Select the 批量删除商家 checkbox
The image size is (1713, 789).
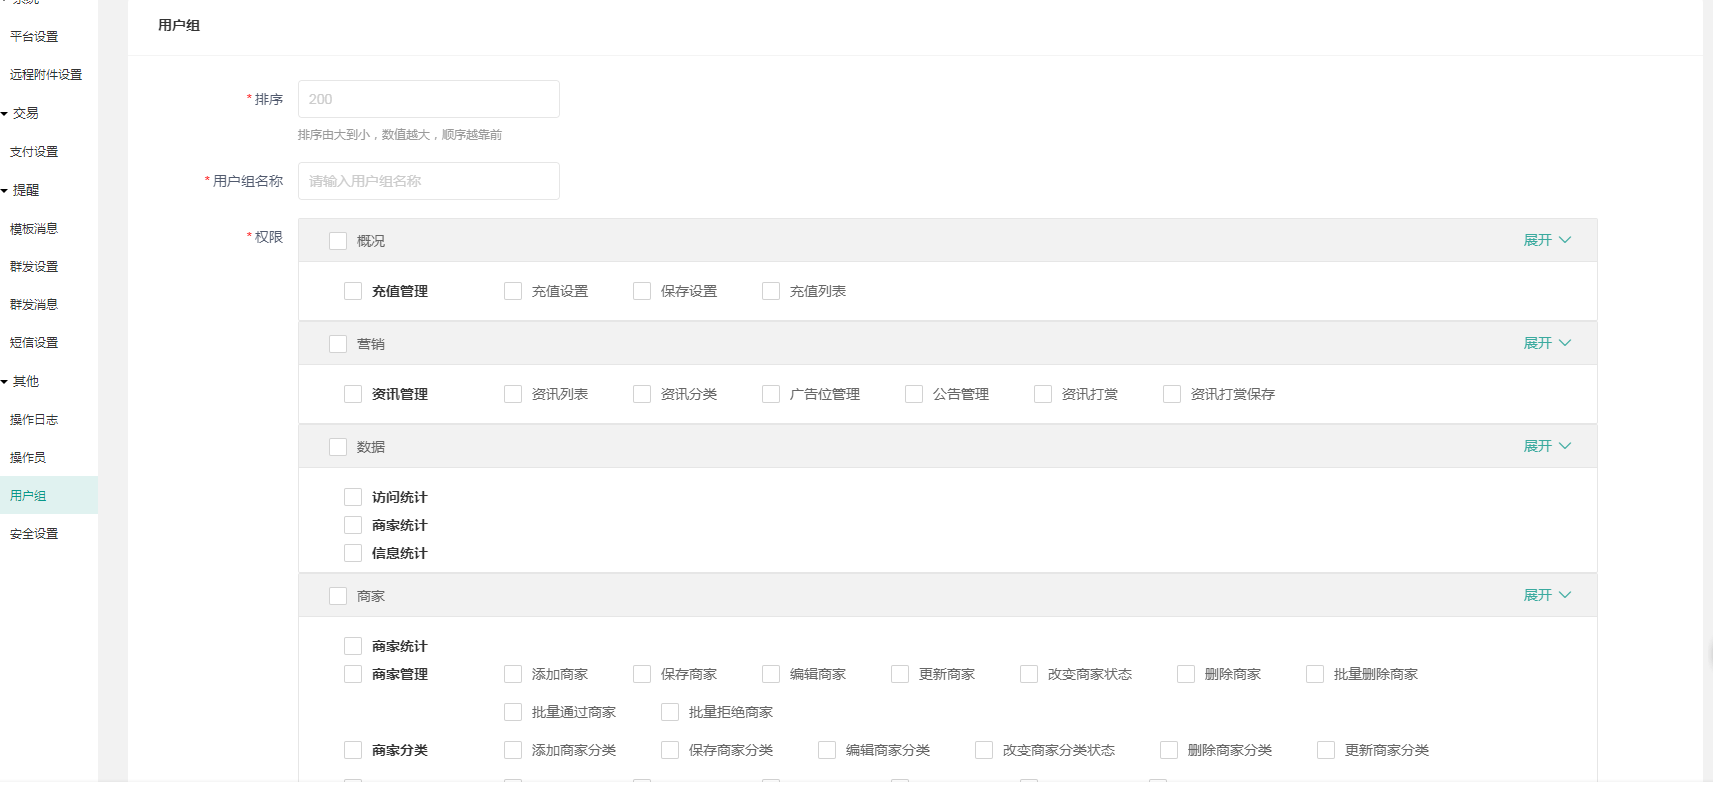pyautogui.click(x=1315, y=674)
